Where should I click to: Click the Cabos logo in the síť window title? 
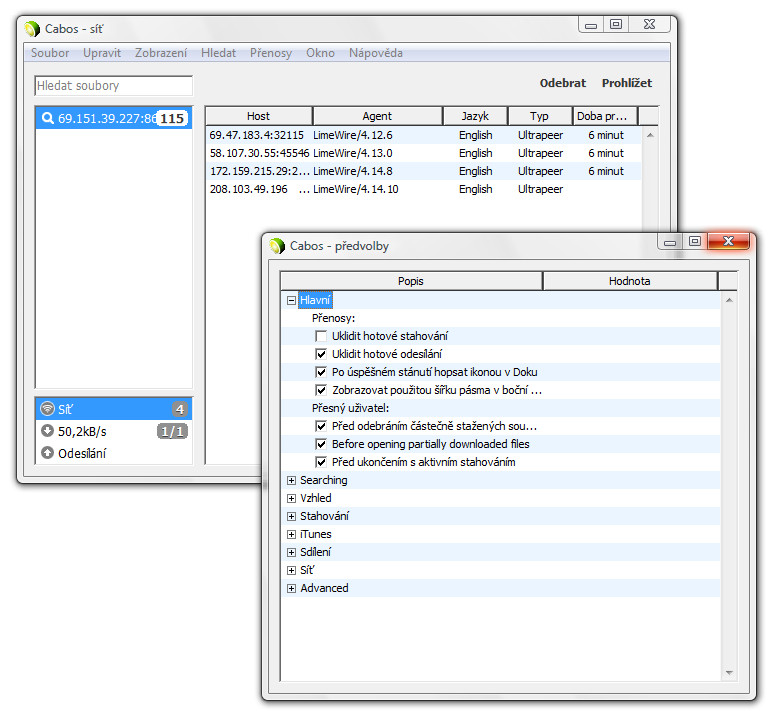[x=32, y=29]
